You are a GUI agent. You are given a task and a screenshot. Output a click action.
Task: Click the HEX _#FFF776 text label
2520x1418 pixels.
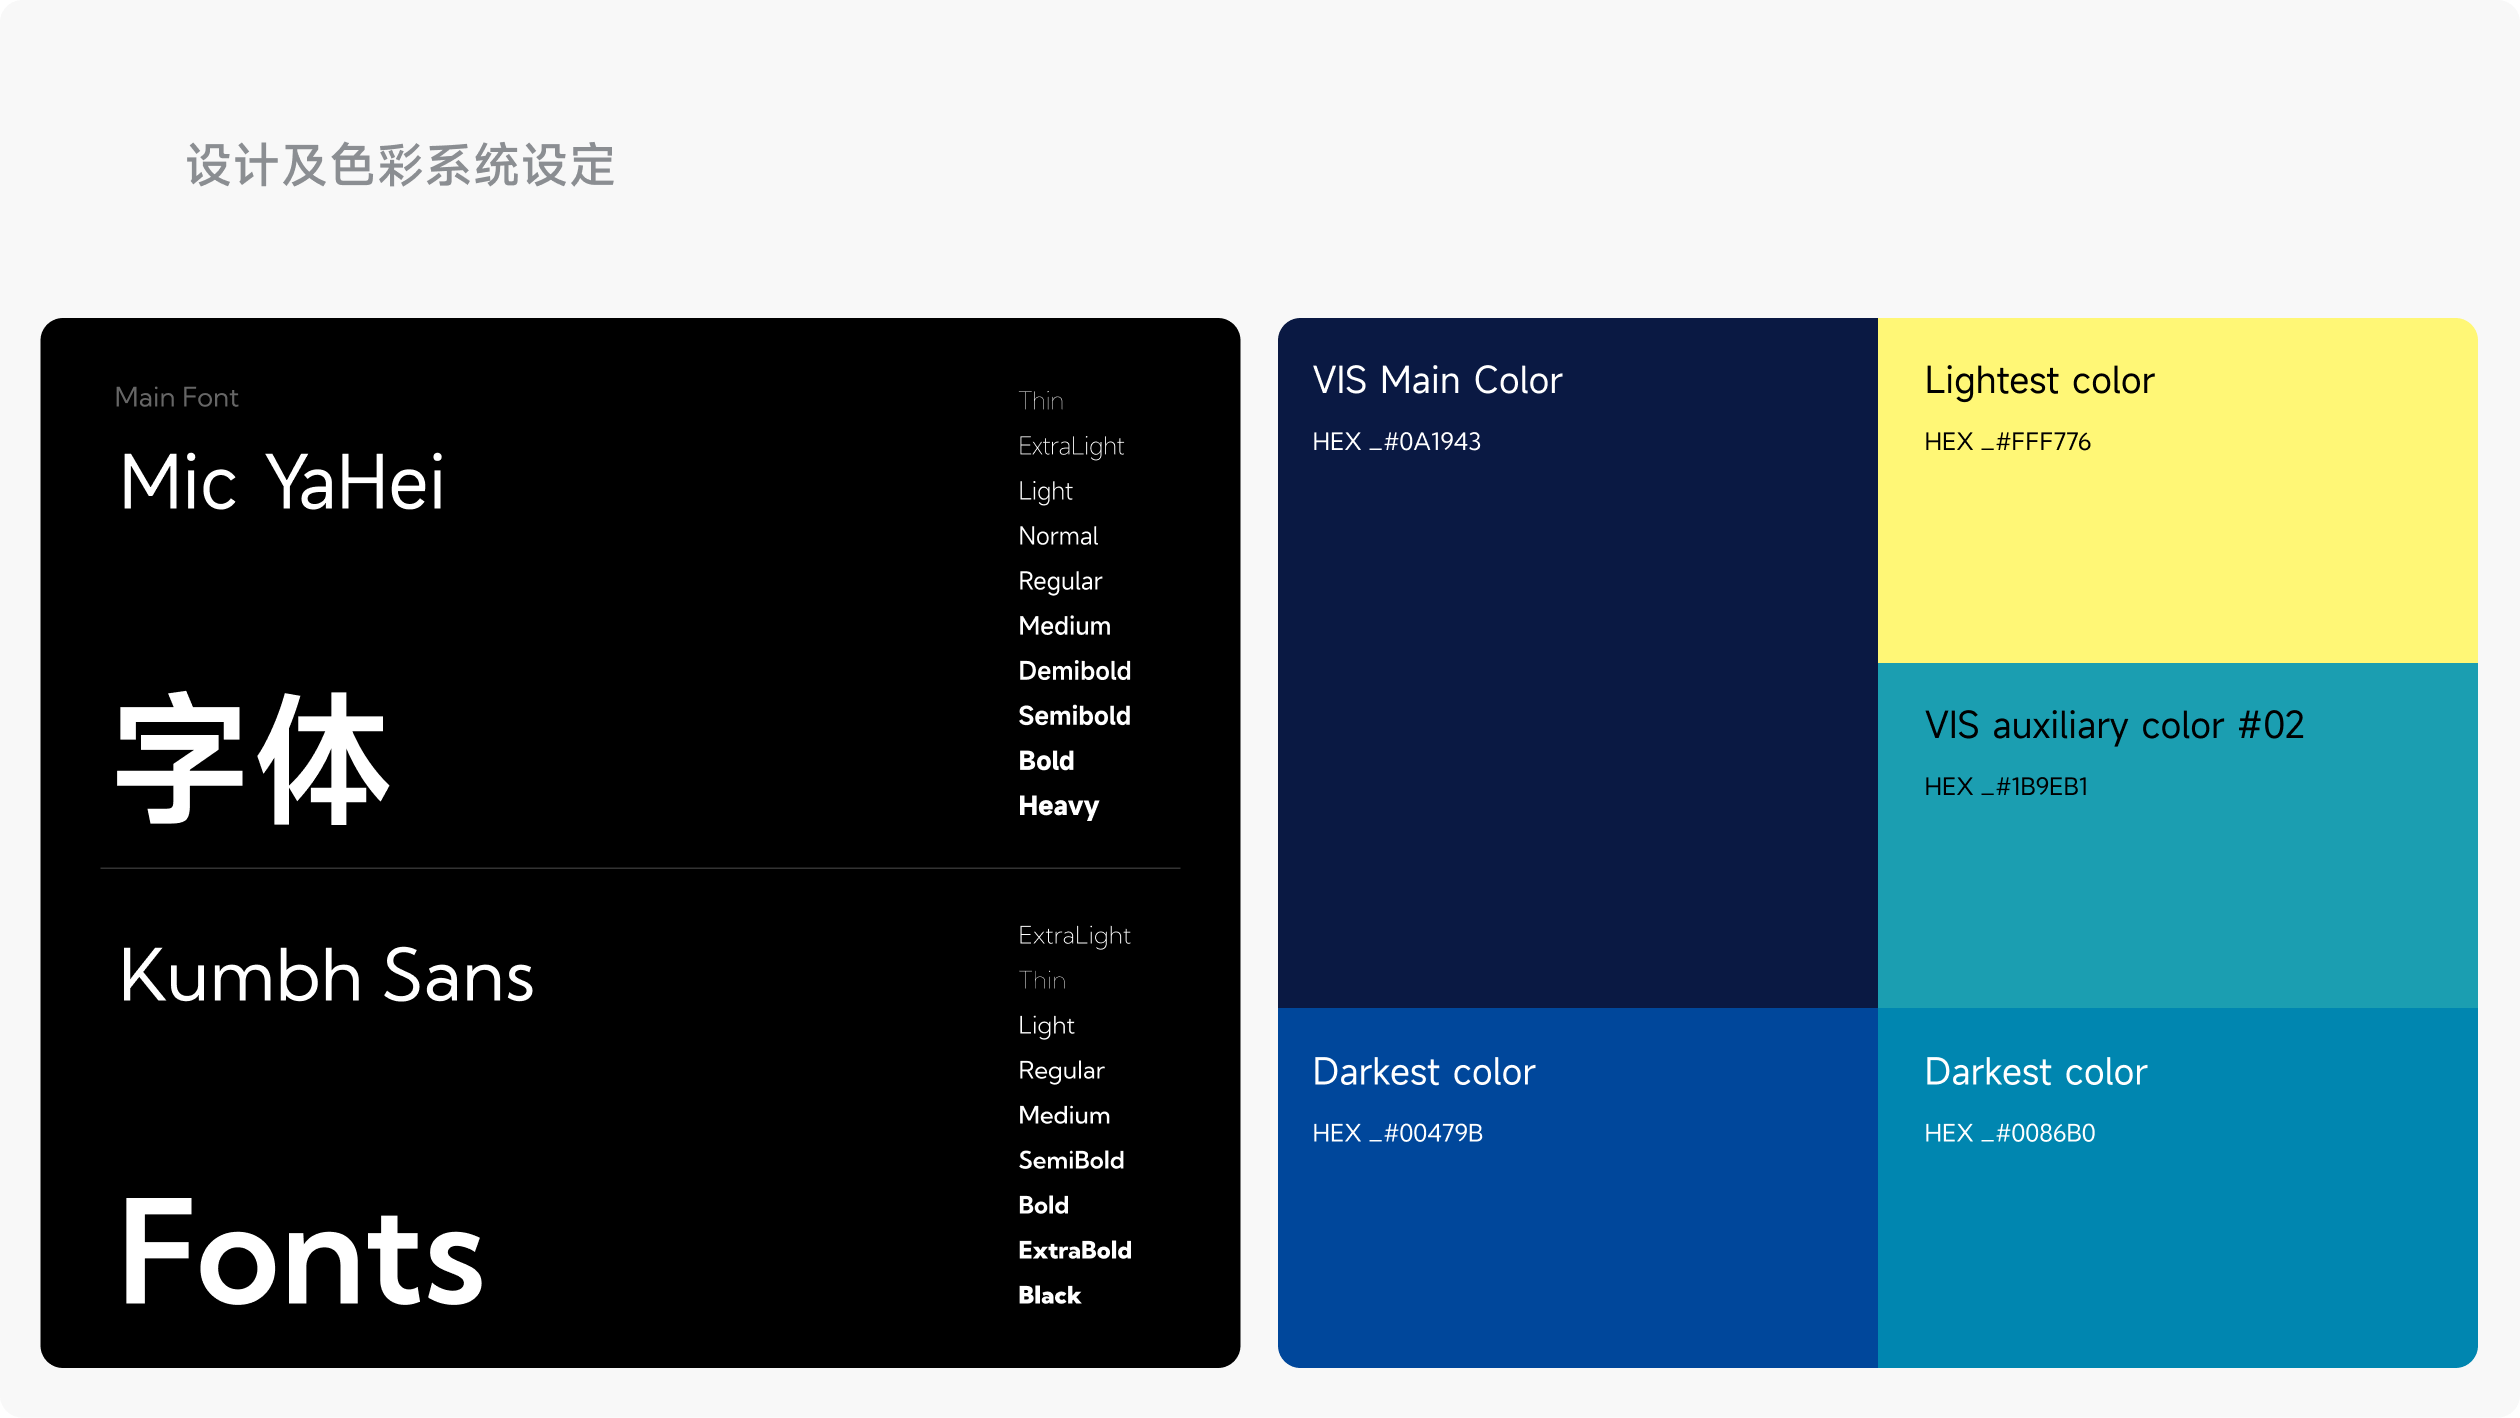[x=2007, y=442]
